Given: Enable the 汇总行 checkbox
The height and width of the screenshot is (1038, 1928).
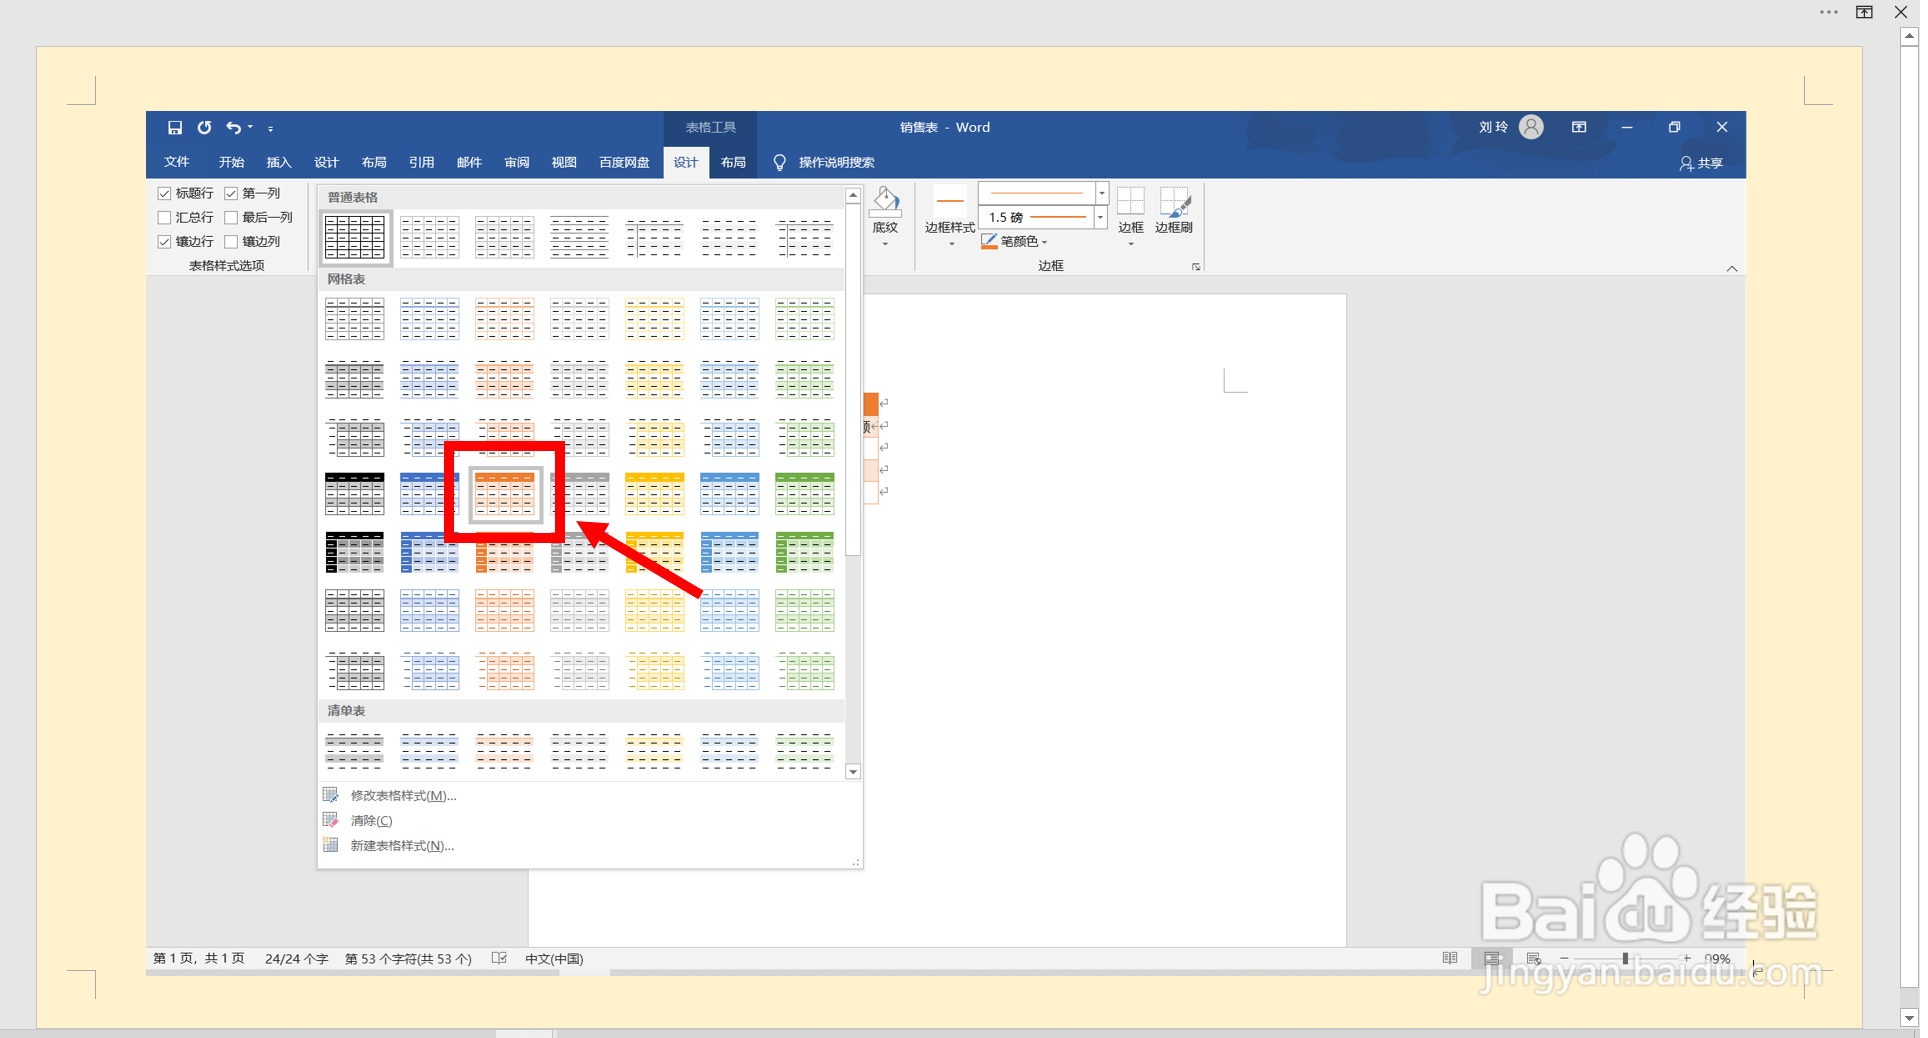Looking at the screenshot, I should (164, 217).
